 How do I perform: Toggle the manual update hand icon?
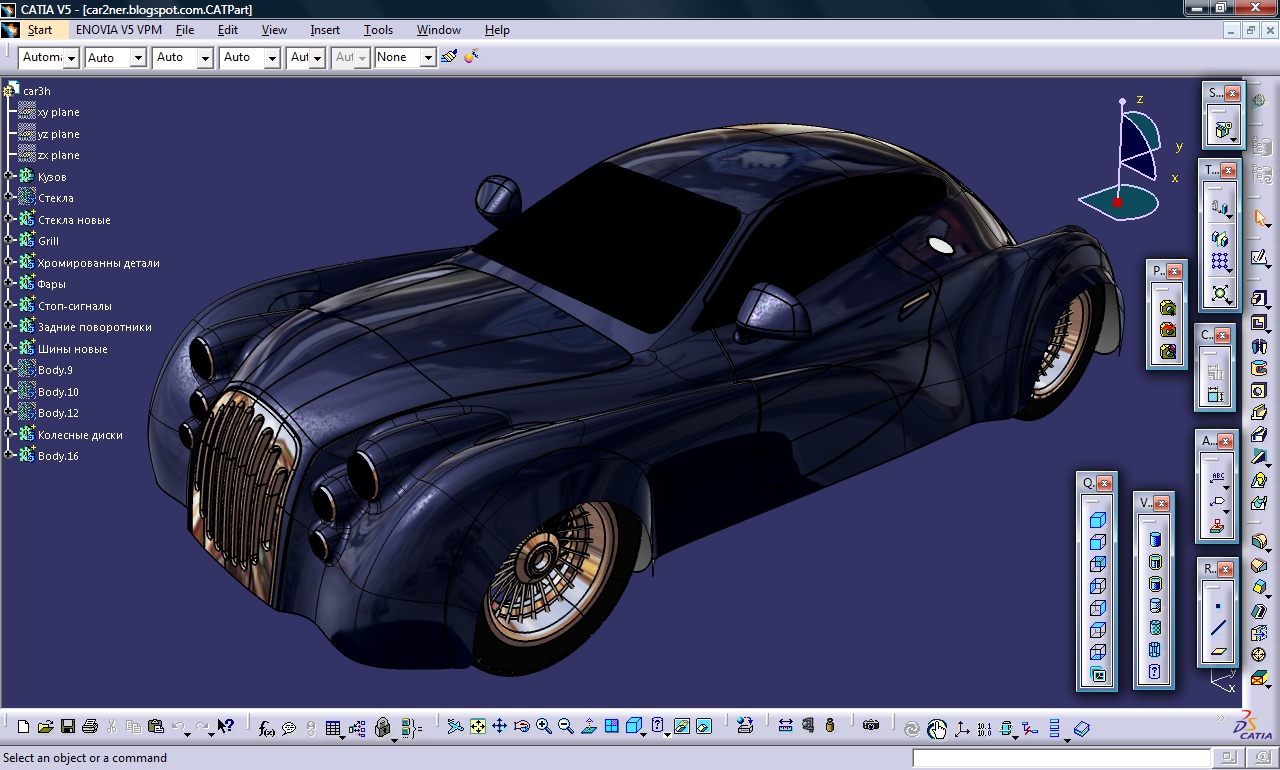click(936, 729)
